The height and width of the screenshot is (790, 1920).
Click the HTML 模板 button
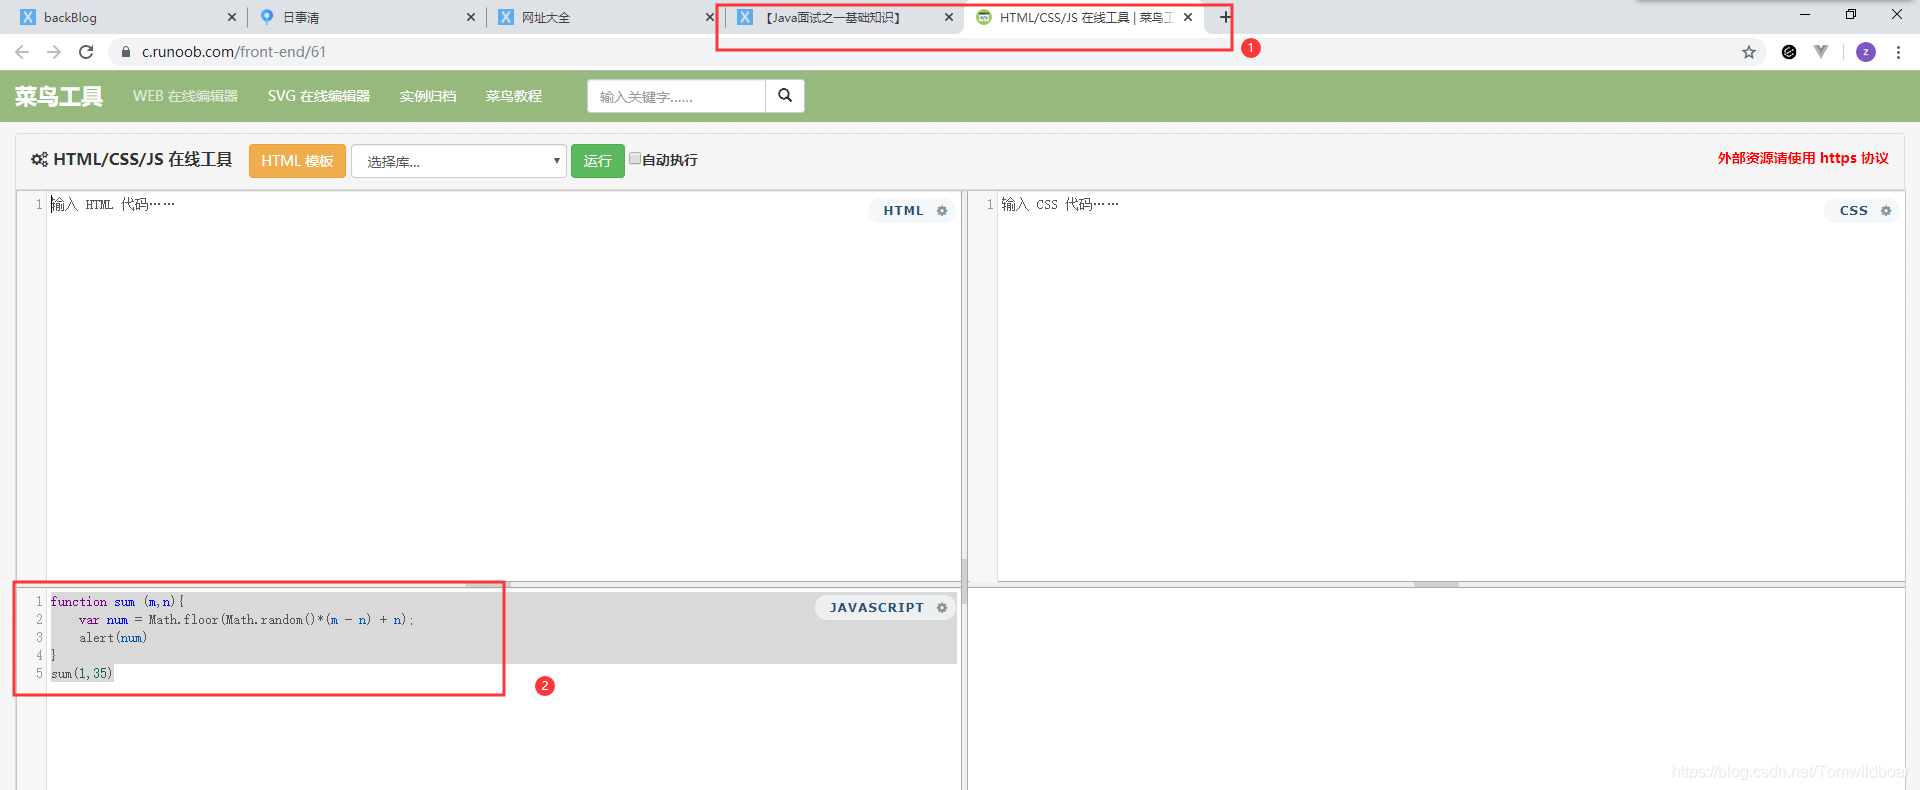297,161
